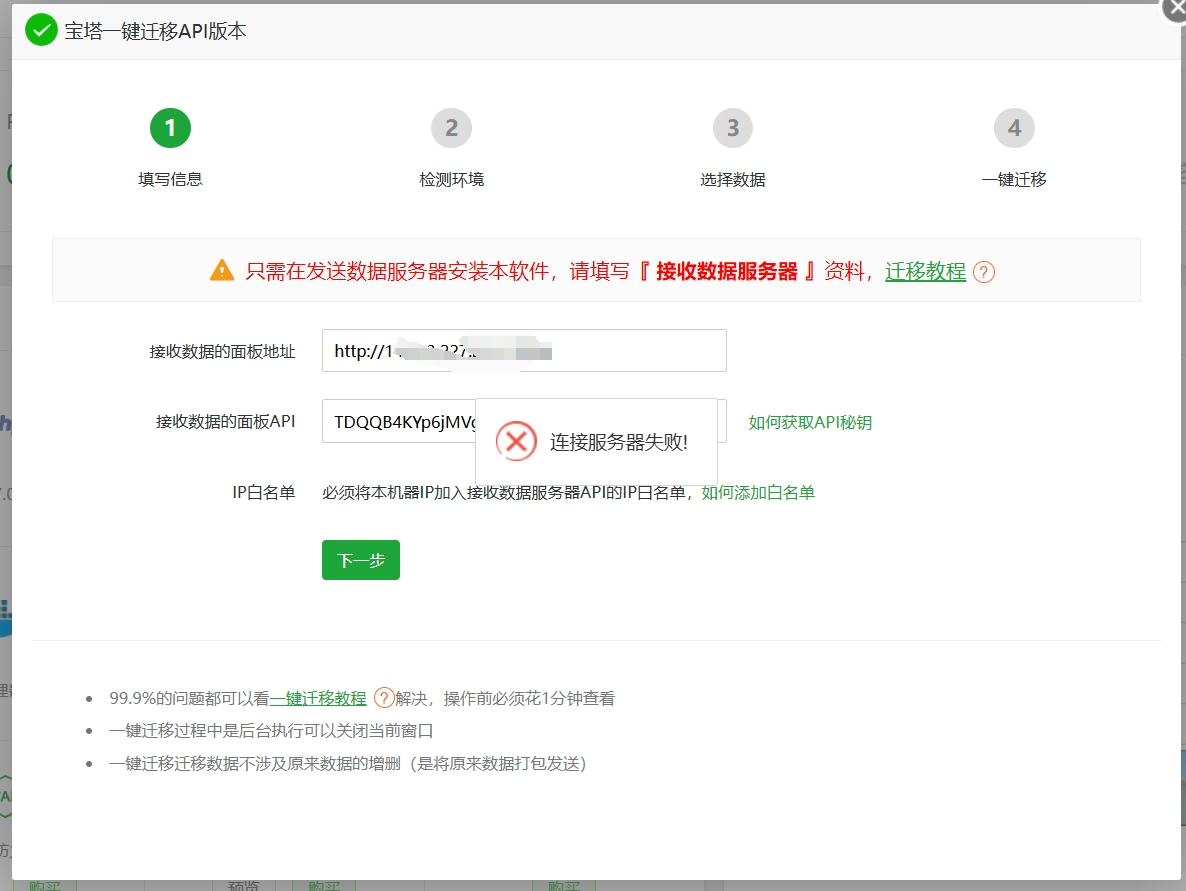This screenshot has height=891, width=1186.
Task: Select step 2 circle 检测环境
Action: pos(452,128)
